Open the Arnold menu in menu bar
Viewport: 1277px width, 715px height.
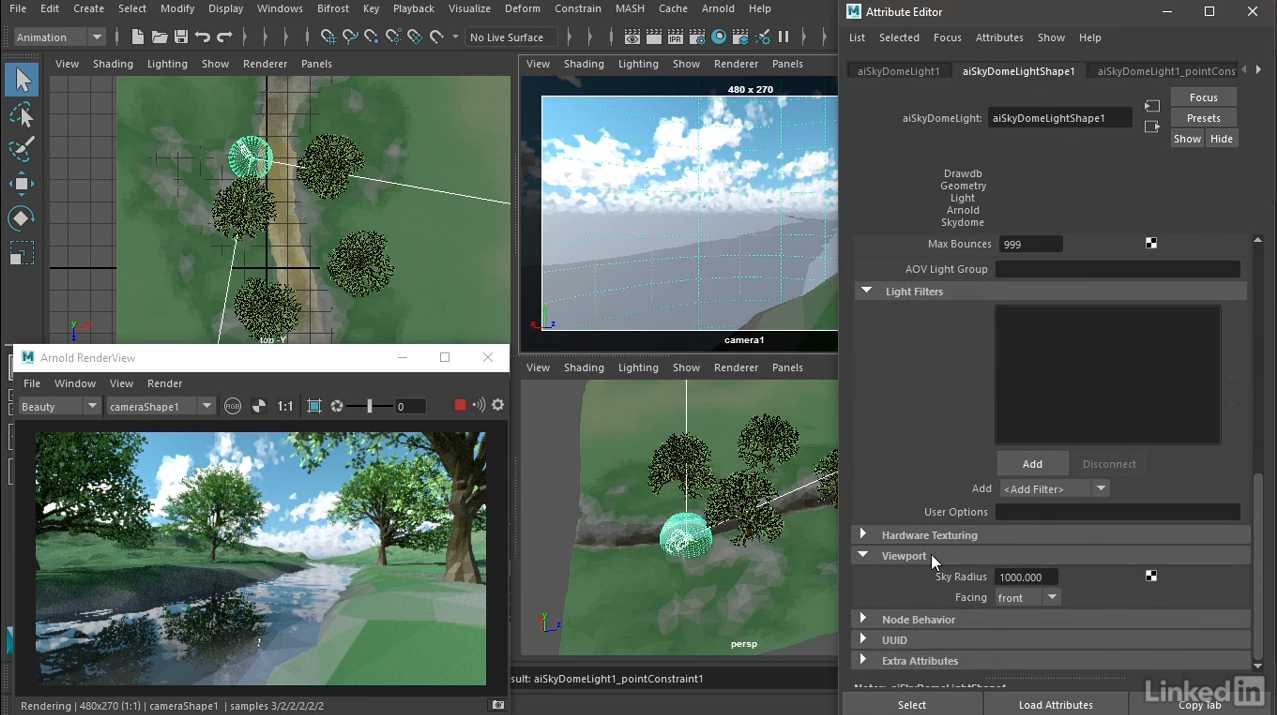pos(717,9)
